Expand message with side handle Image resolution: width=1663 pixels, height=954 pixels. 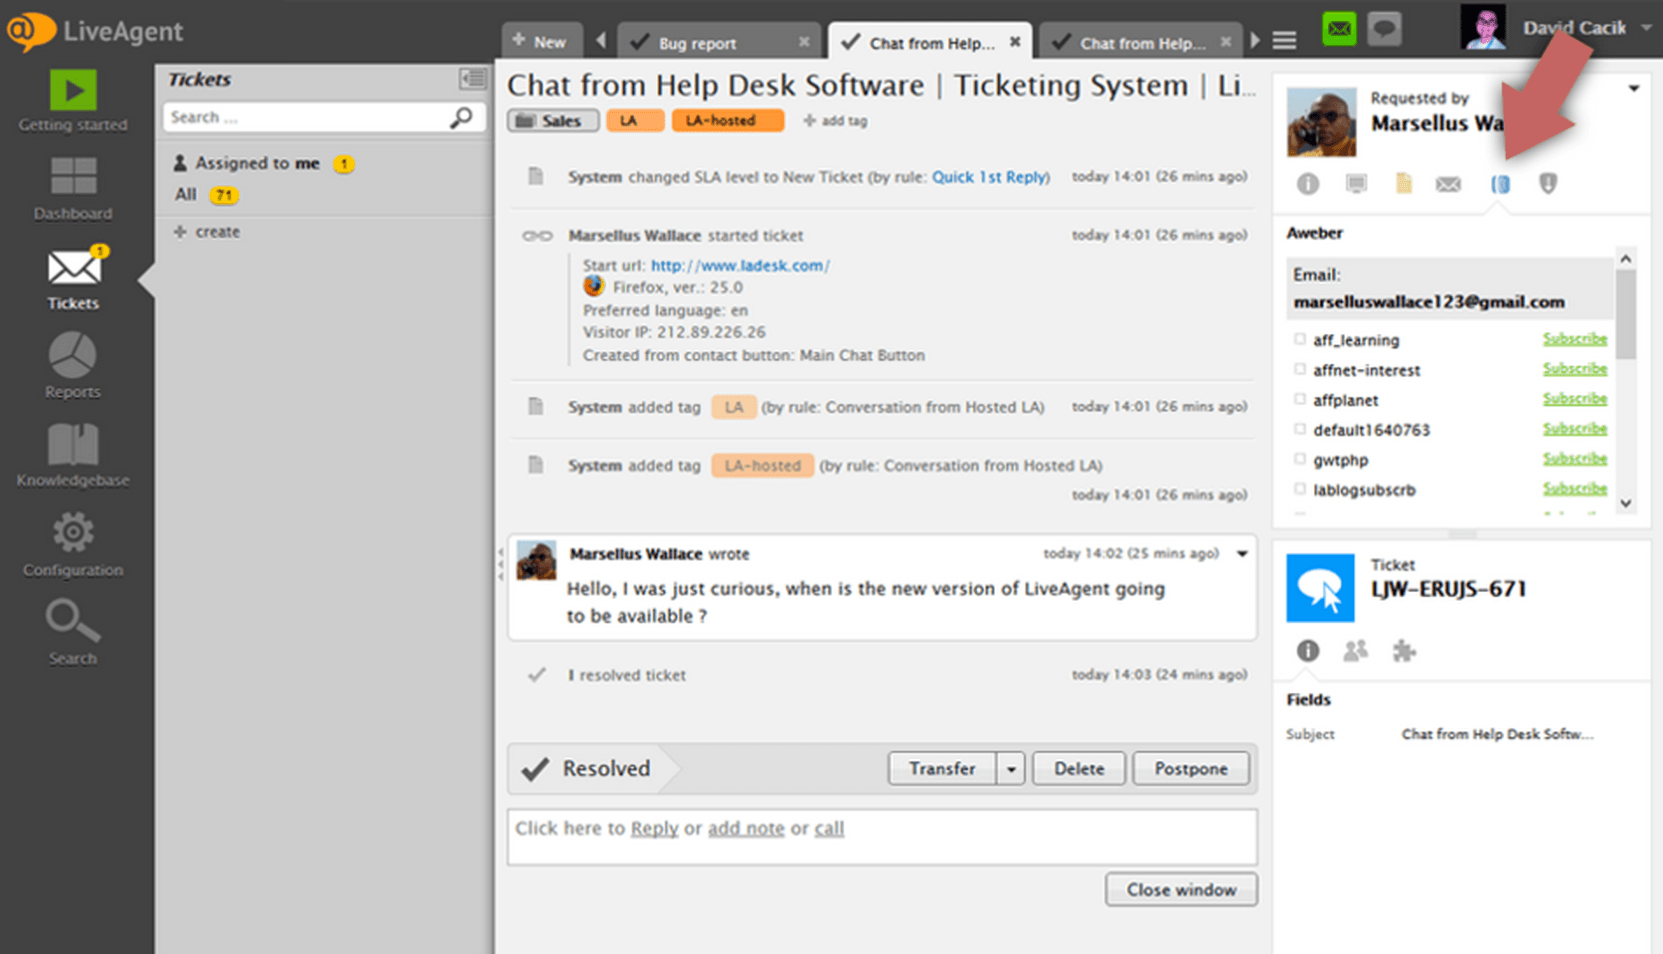(x=501, y=564)
